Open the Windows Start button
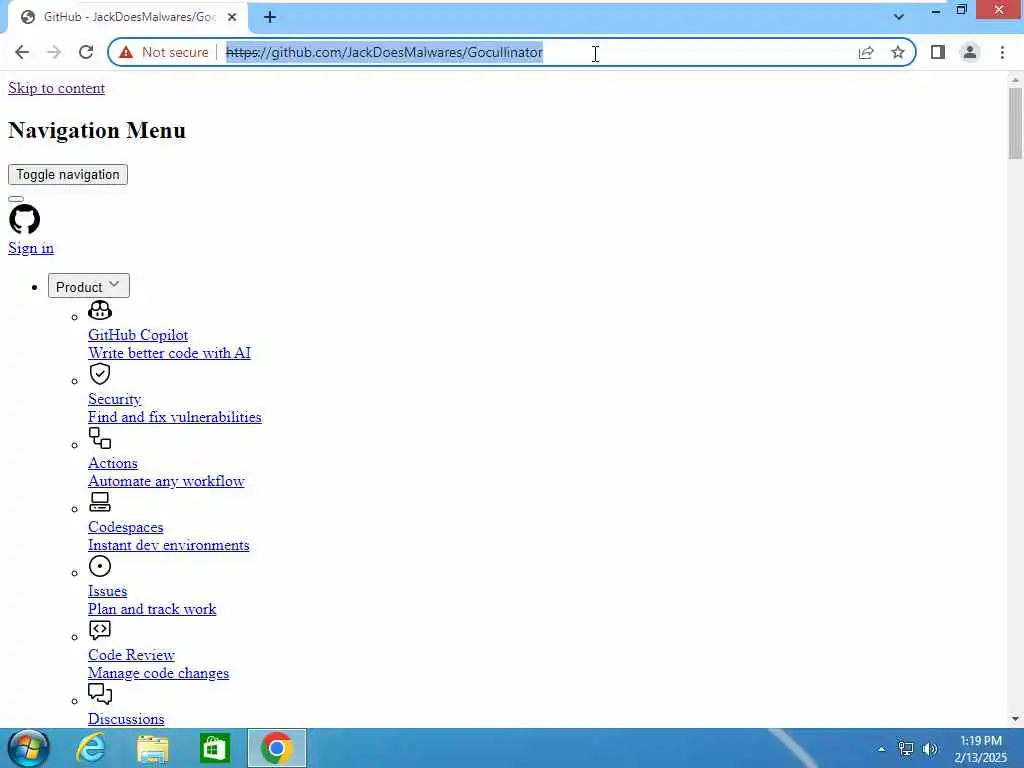 click(x=29, y=748)
